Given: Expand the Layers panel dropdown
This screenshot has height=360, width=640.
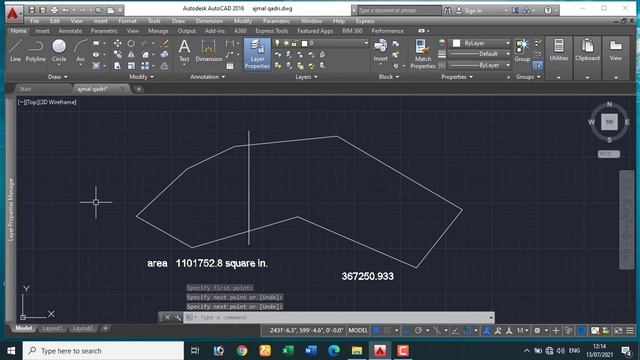Looking at the screenshot, I should tap(306, 77).
